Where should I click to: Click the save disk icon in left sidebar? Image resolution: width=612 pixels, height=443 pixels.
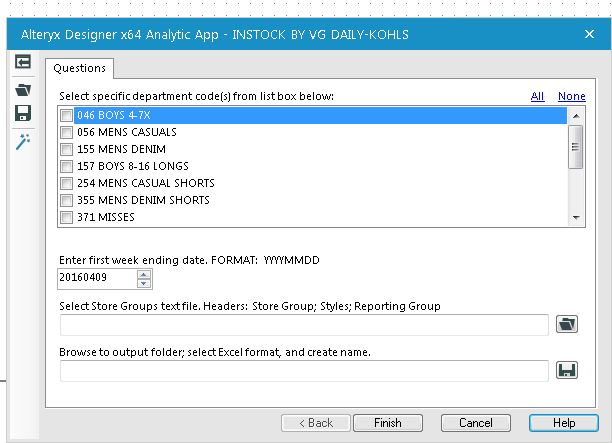tap(22, 115)
